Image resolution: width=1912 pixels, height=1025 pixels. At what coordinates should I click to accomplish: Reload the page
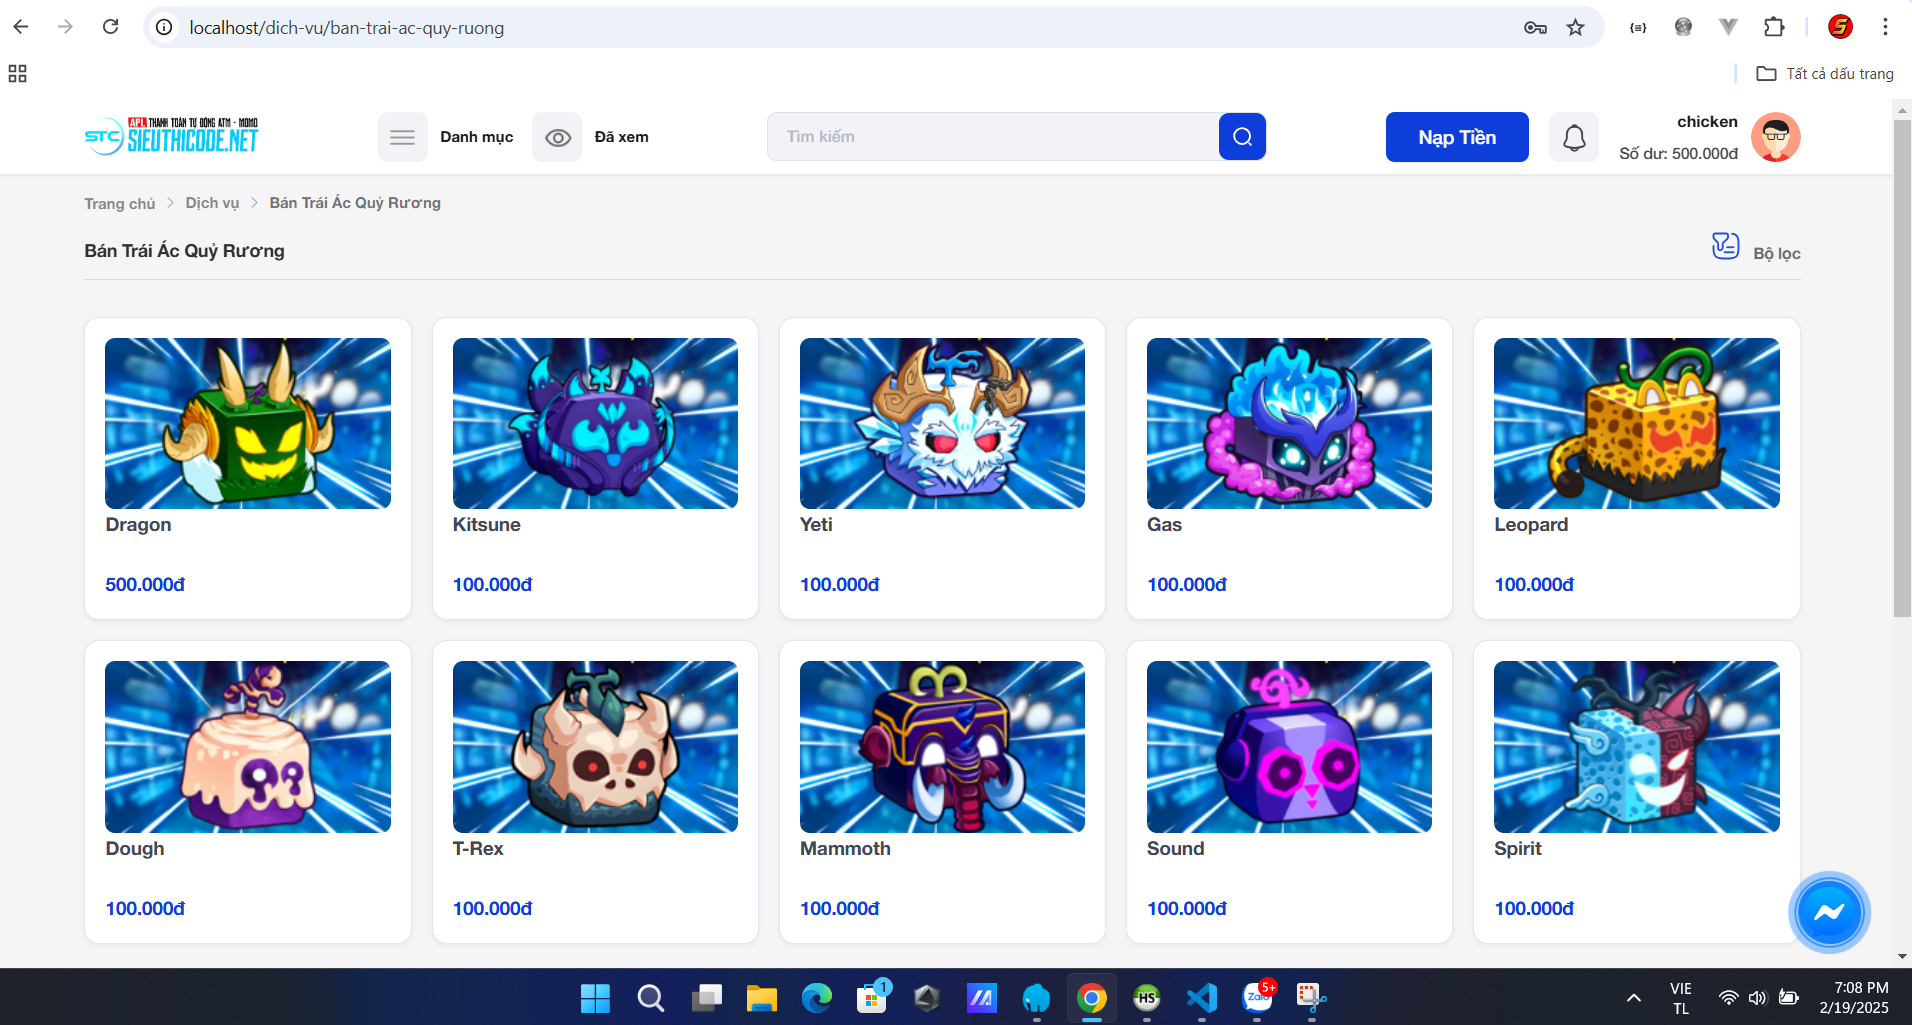point(111,27)
